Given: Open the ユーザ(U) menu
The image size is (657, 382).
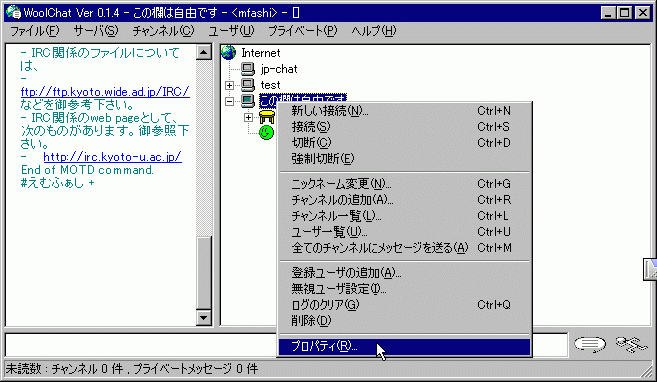Looking at the screenshot, I should [231, 31].
